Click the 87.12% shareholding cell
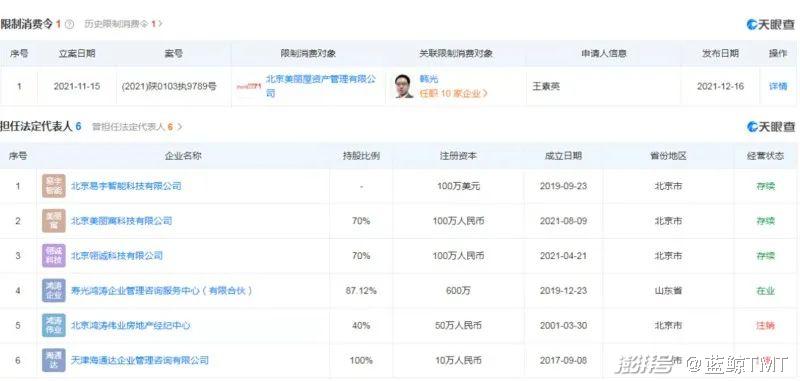800x381 pixels. [x=361, y=291]
